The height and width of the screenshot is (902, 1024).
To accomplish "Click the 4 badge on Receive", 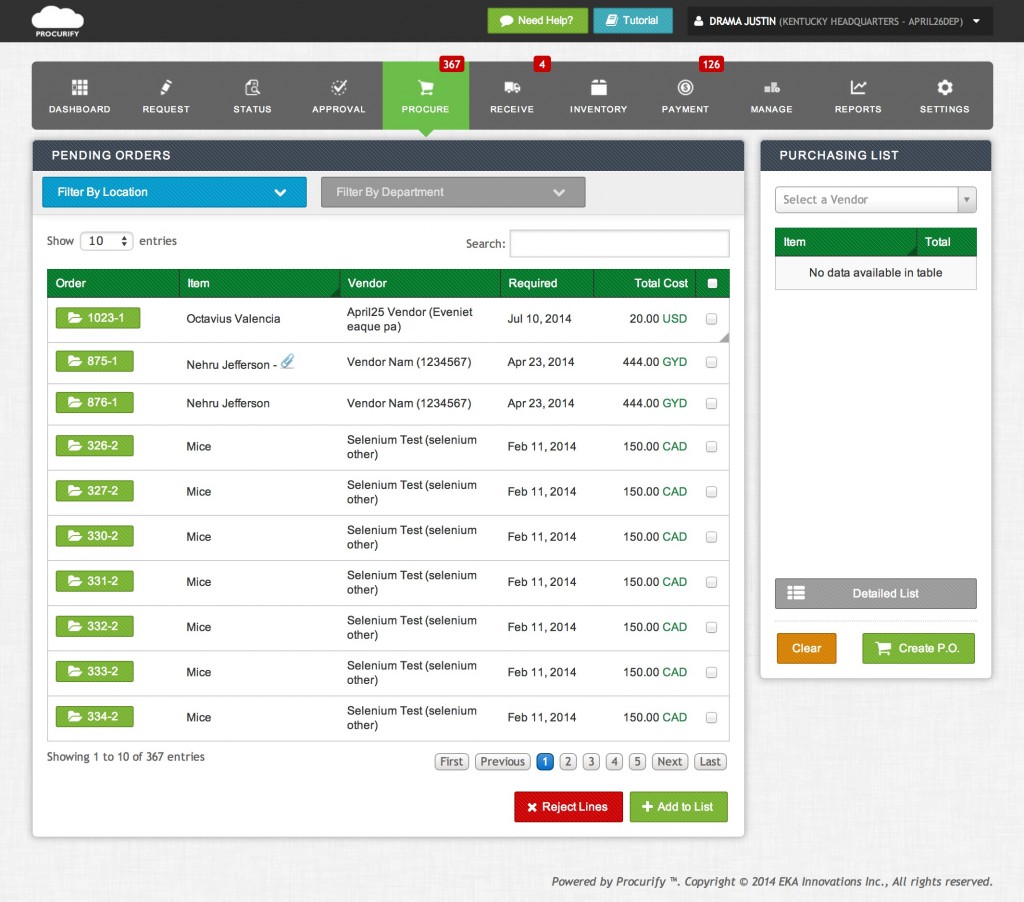I will [542, 64].
